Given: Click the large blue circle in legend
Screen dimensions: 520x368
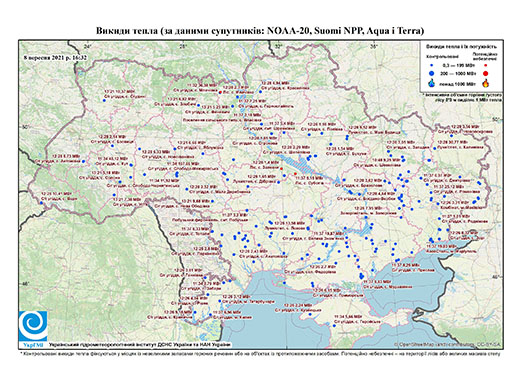Looking at the screenshot, I should click(x=432, y=73).
